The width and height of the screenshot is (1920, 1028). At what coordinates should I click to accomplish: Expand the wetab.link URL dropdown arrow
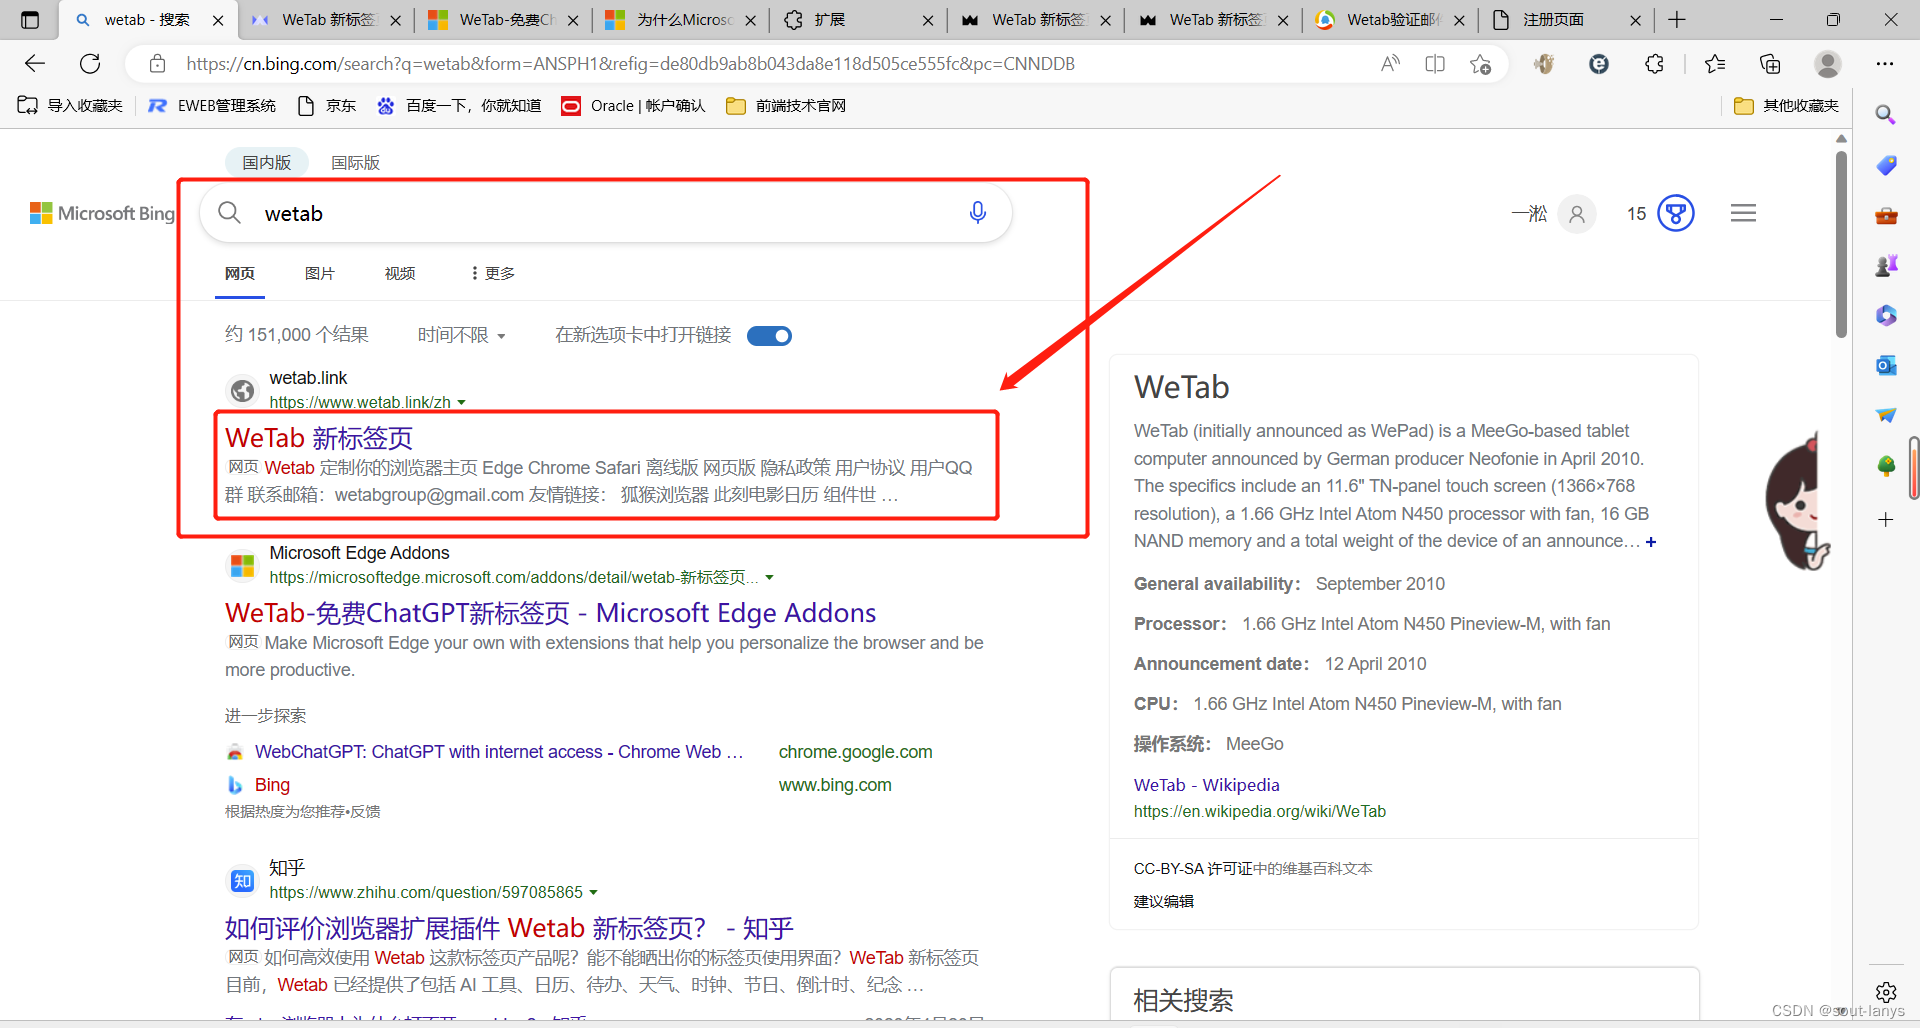click(x=461, y=402)
